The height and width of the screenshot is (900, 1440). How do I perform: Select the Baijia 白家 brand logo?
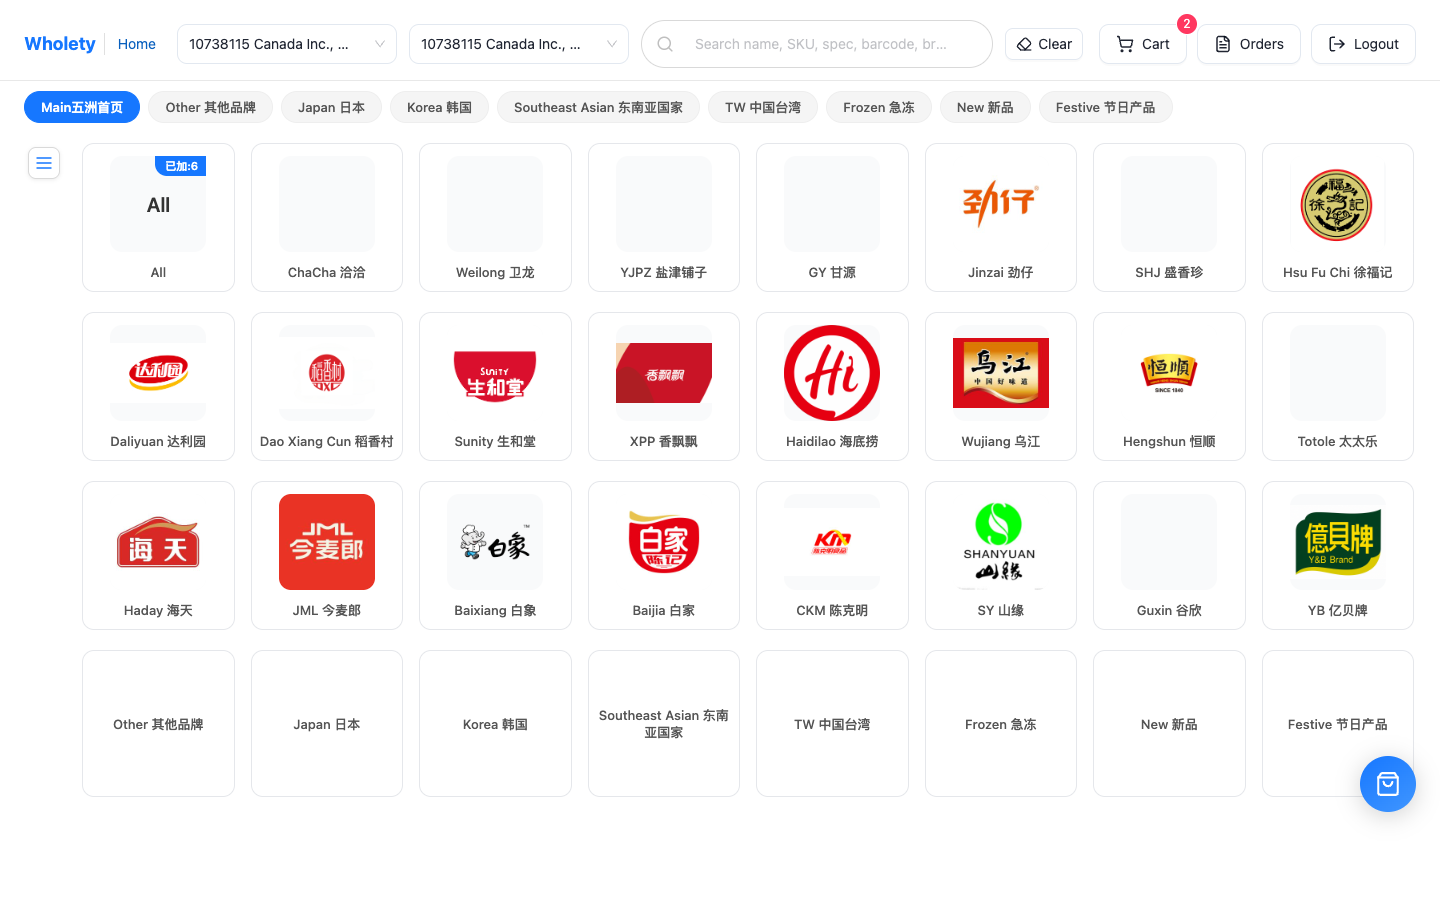point(664,542)
